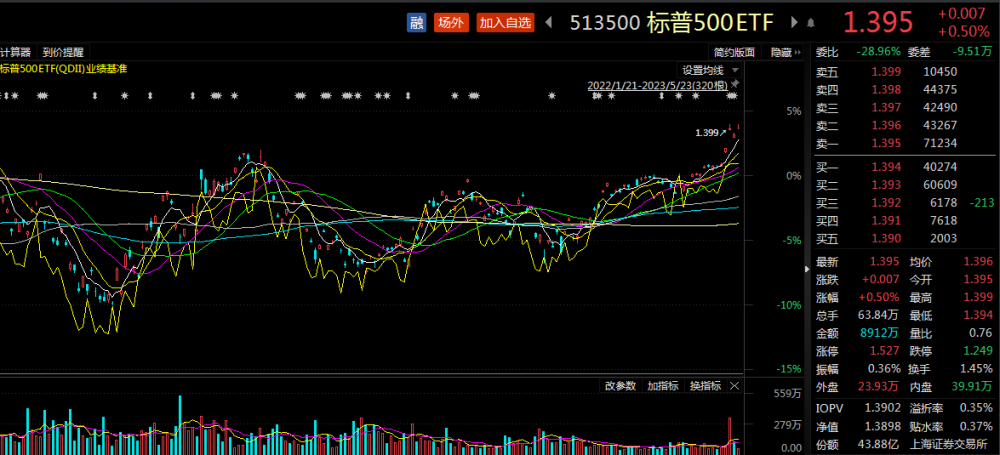
Task: Click the 2022/1/21-2023/5/23 date range link
Action: pyautogui.click(x=657, y=85)
